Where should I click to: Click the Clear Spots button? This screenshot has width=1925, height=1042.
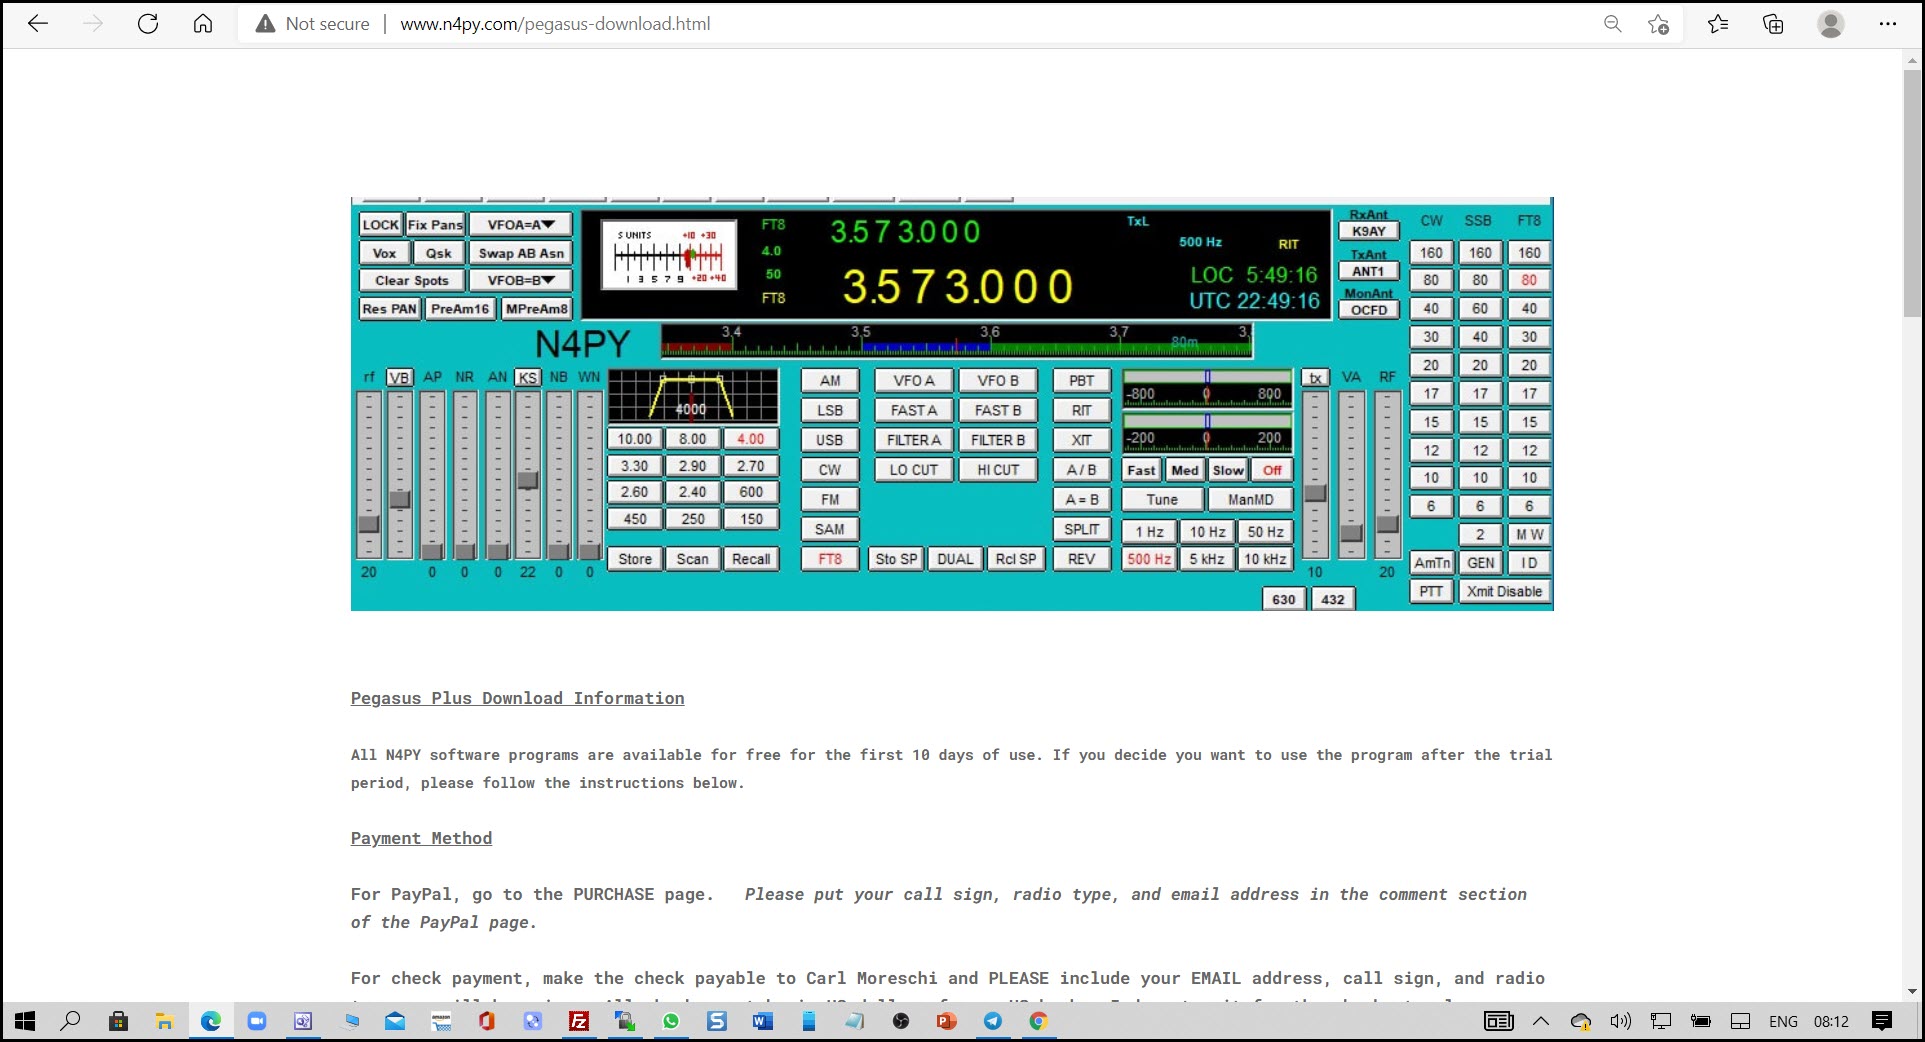click(411, 281)
